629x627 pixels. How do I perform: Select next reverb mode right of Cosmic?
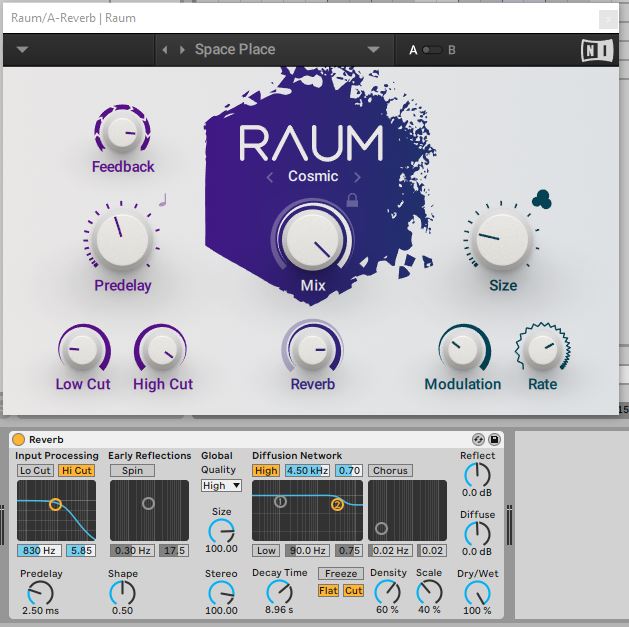coord(357,177)
